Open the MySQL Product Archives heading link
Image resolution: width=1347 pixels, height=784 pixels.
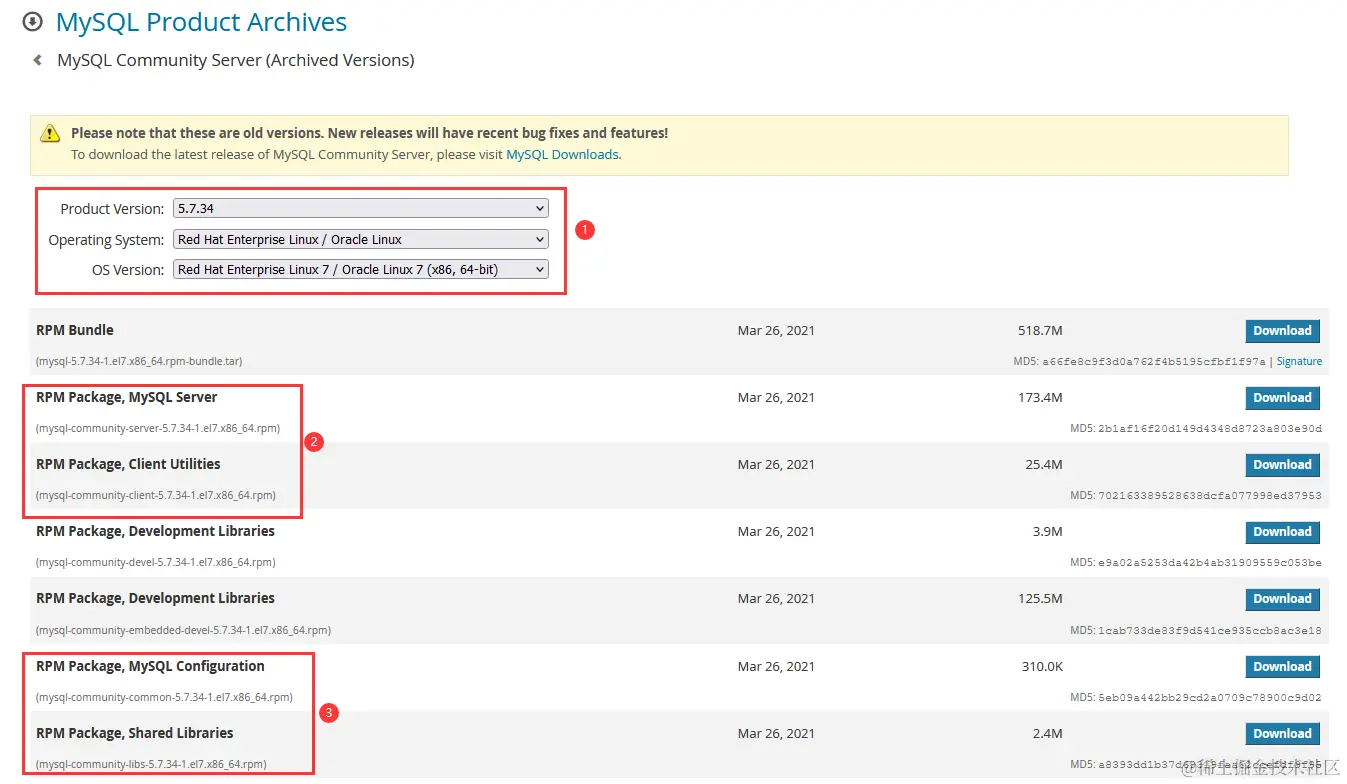(201, 22)
